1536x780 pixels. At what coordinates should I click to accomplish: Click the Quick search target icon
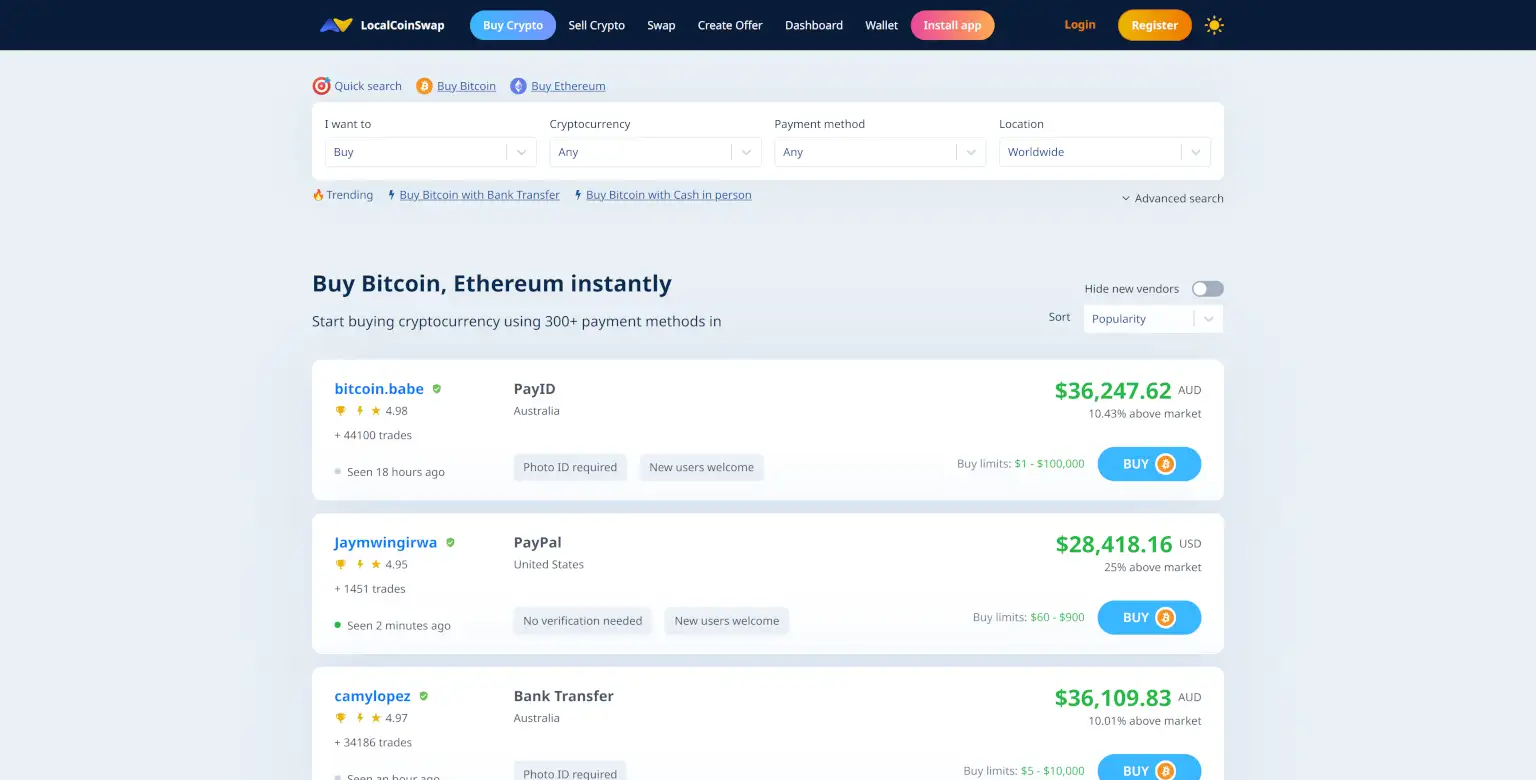coord(321,86)
